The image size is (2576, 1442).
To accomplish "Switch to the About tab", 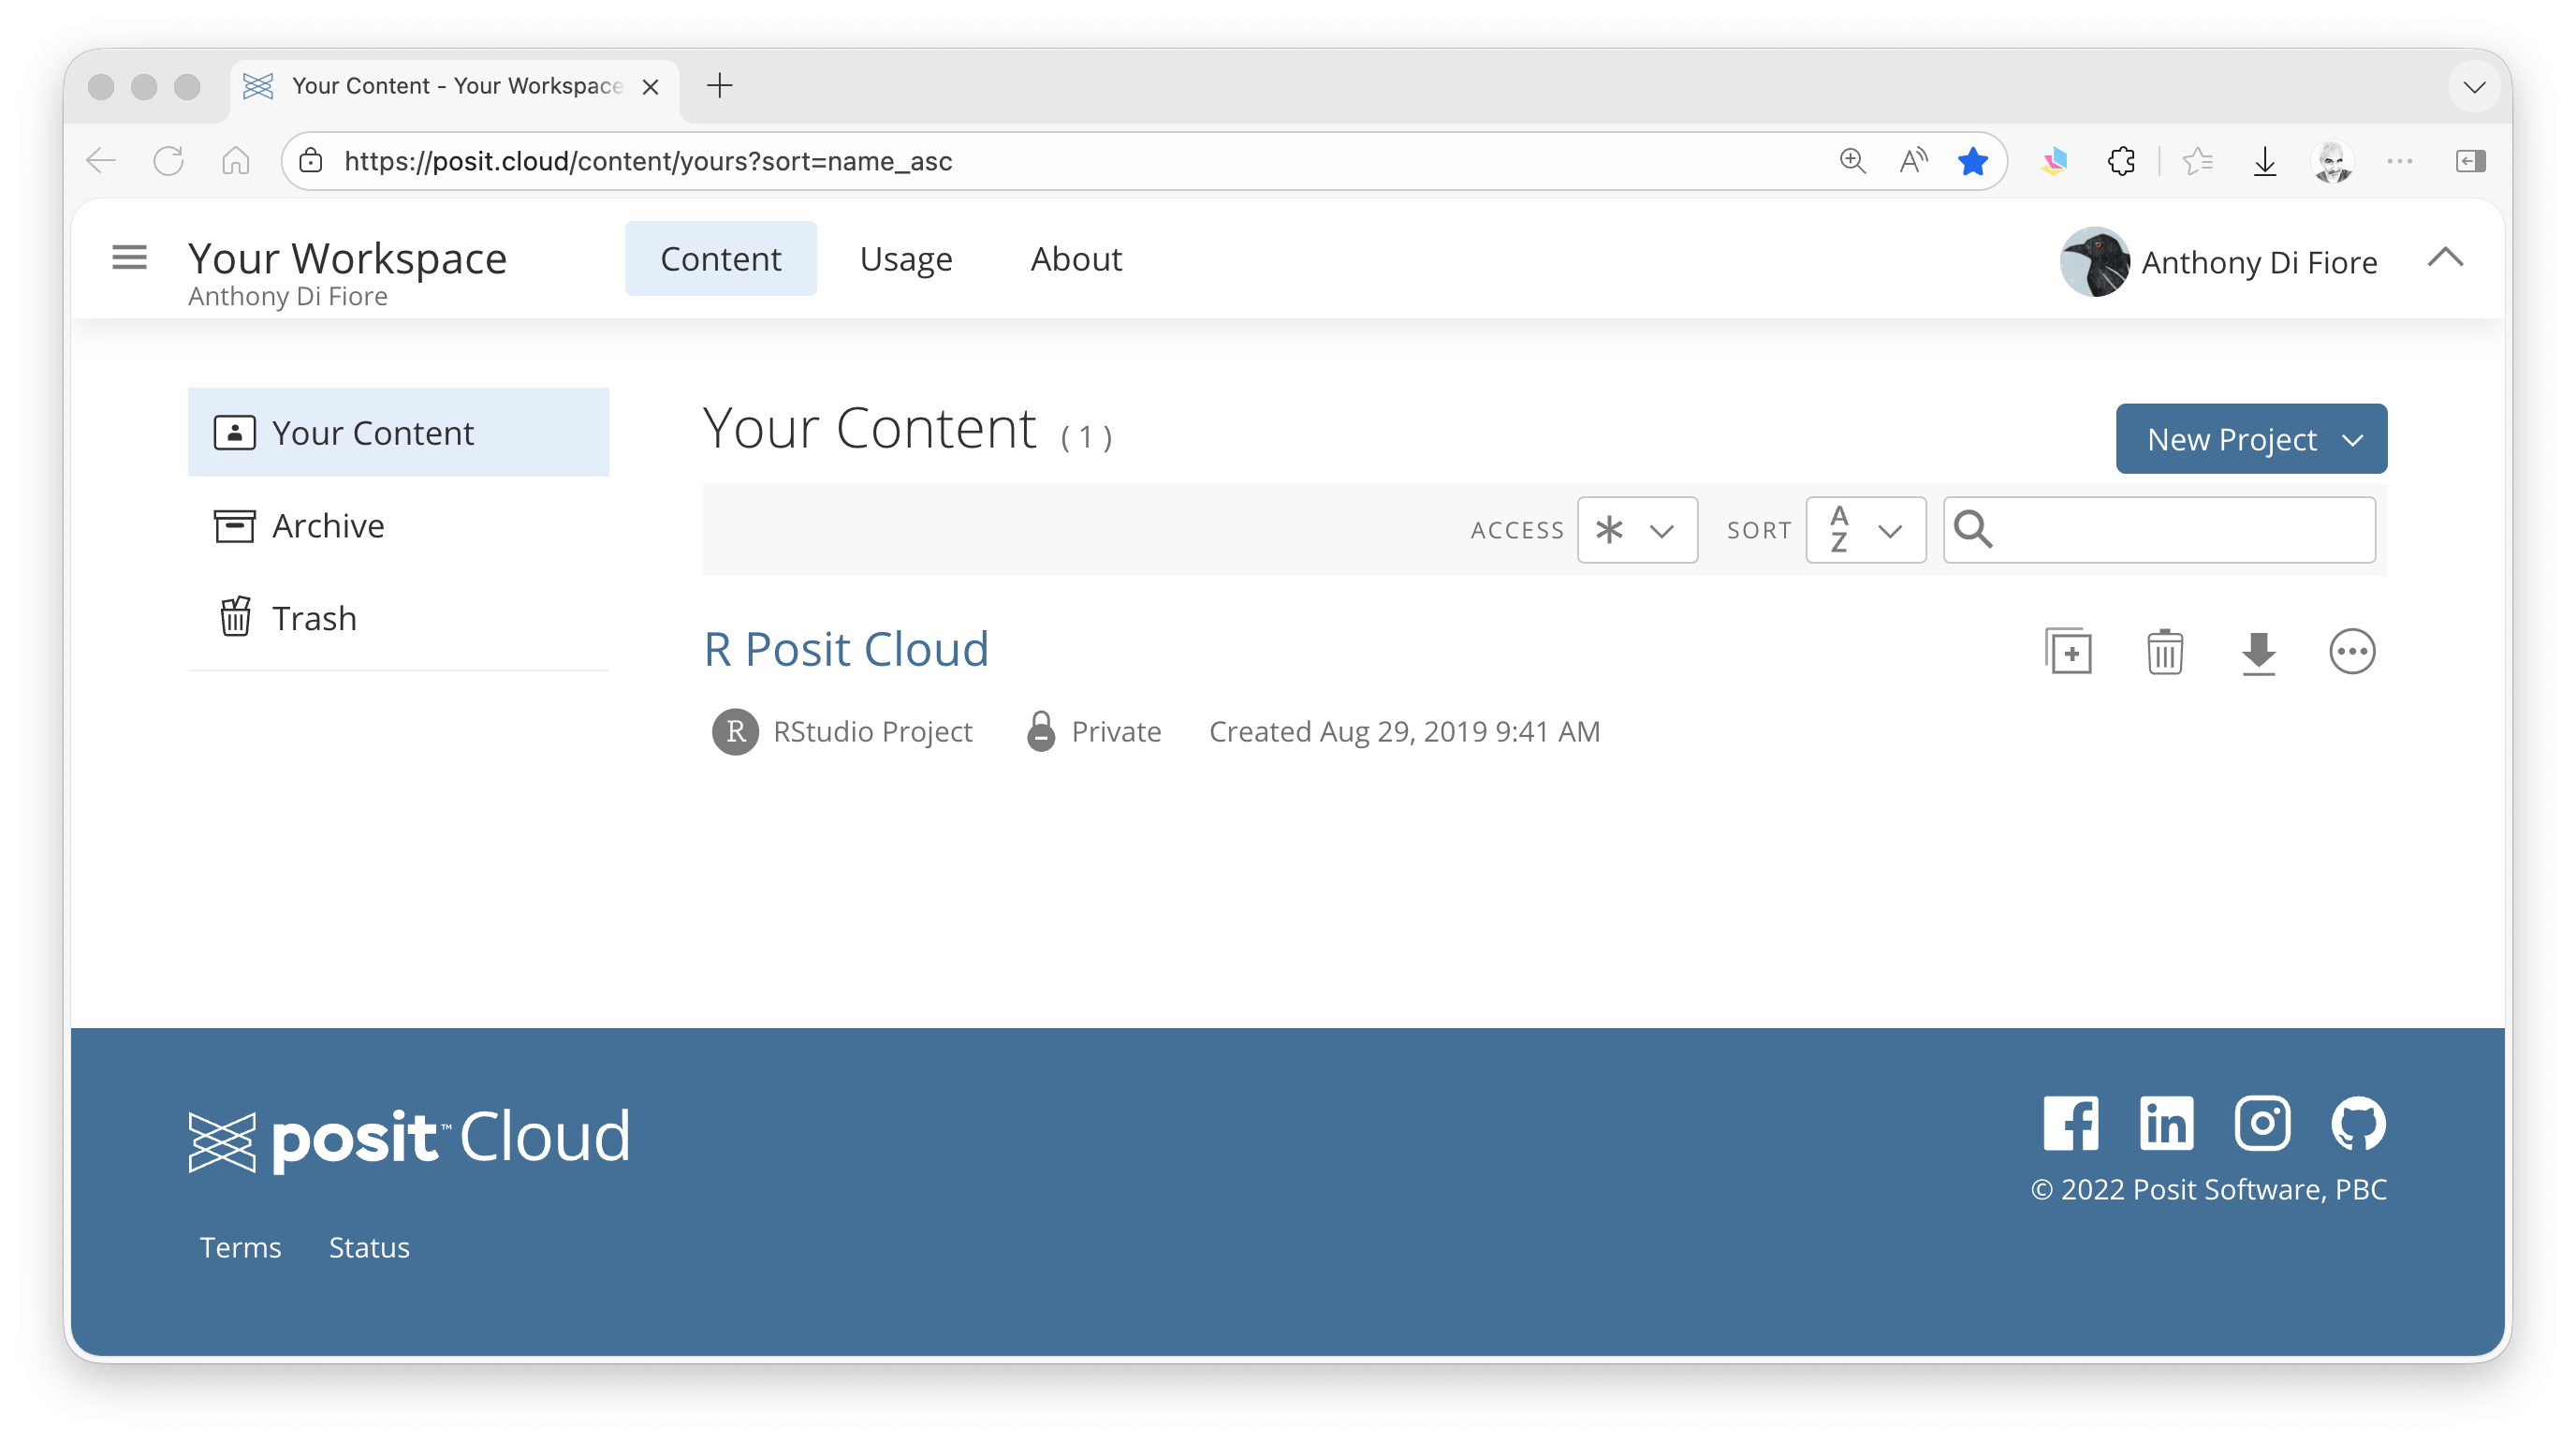I will (x=1076, y=259).
